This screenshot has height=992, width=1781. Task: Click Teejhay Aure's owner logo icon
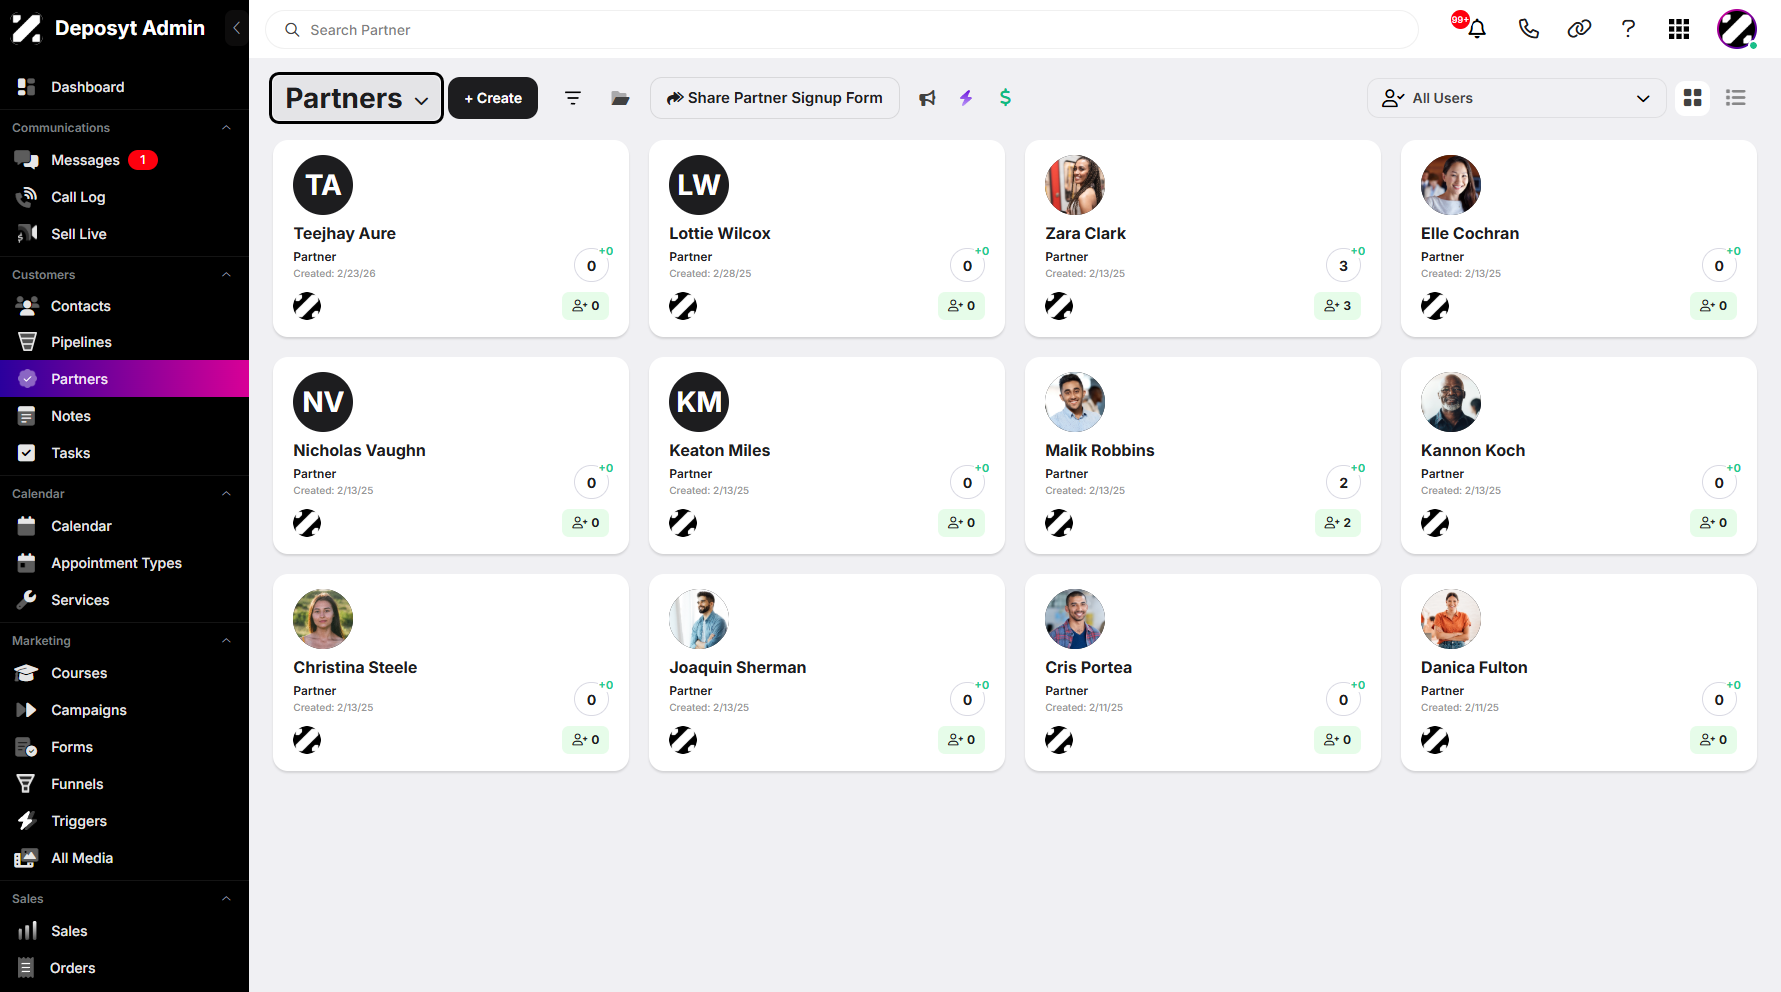tap(307, 306)
